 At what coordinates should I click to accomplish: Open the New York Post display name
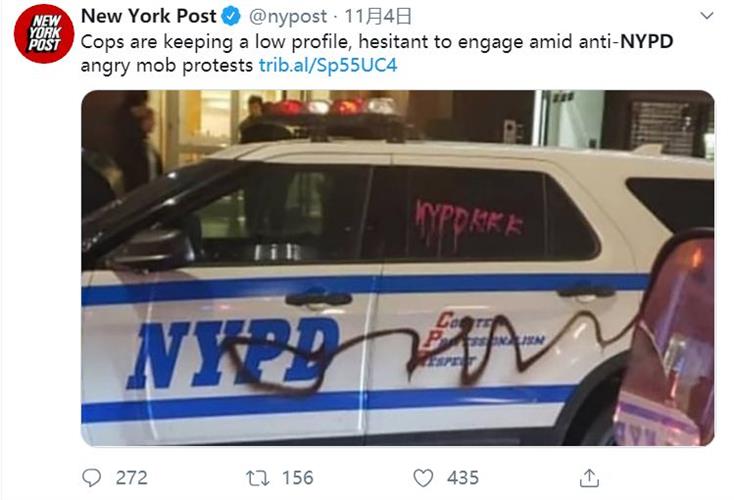coord(148,16)
